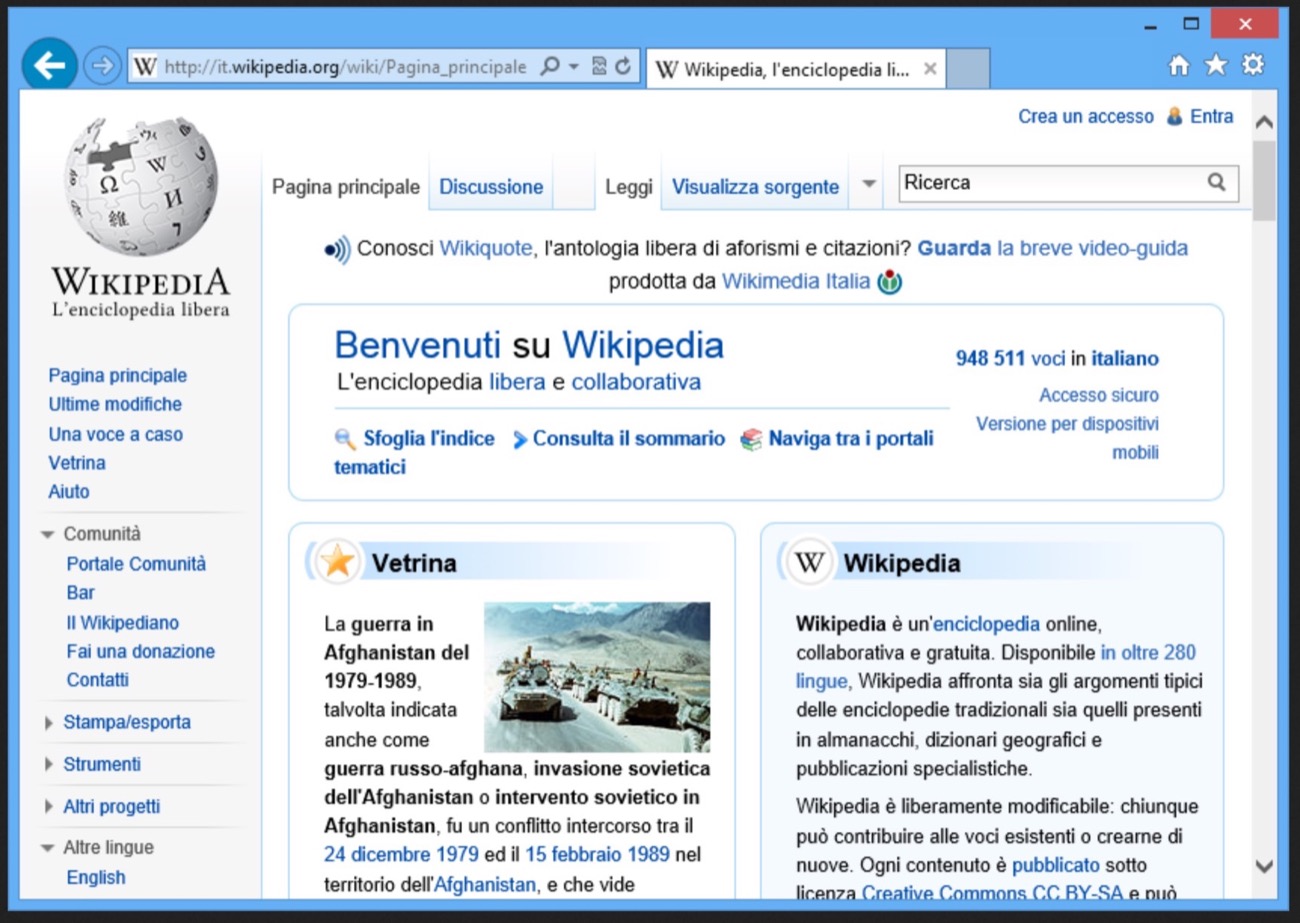Collapse the Comunità sidebar section

47,535
